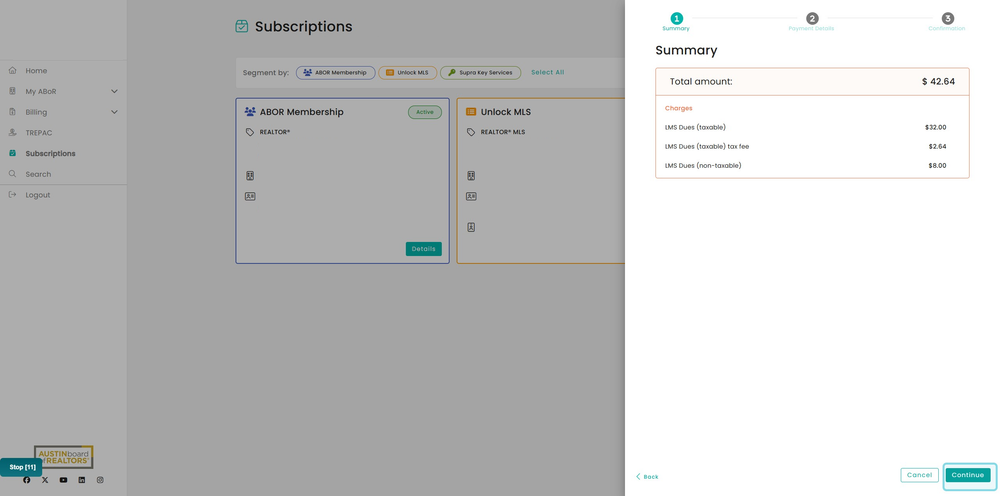Click the Details button on ABOR Membership

point(423,249)
